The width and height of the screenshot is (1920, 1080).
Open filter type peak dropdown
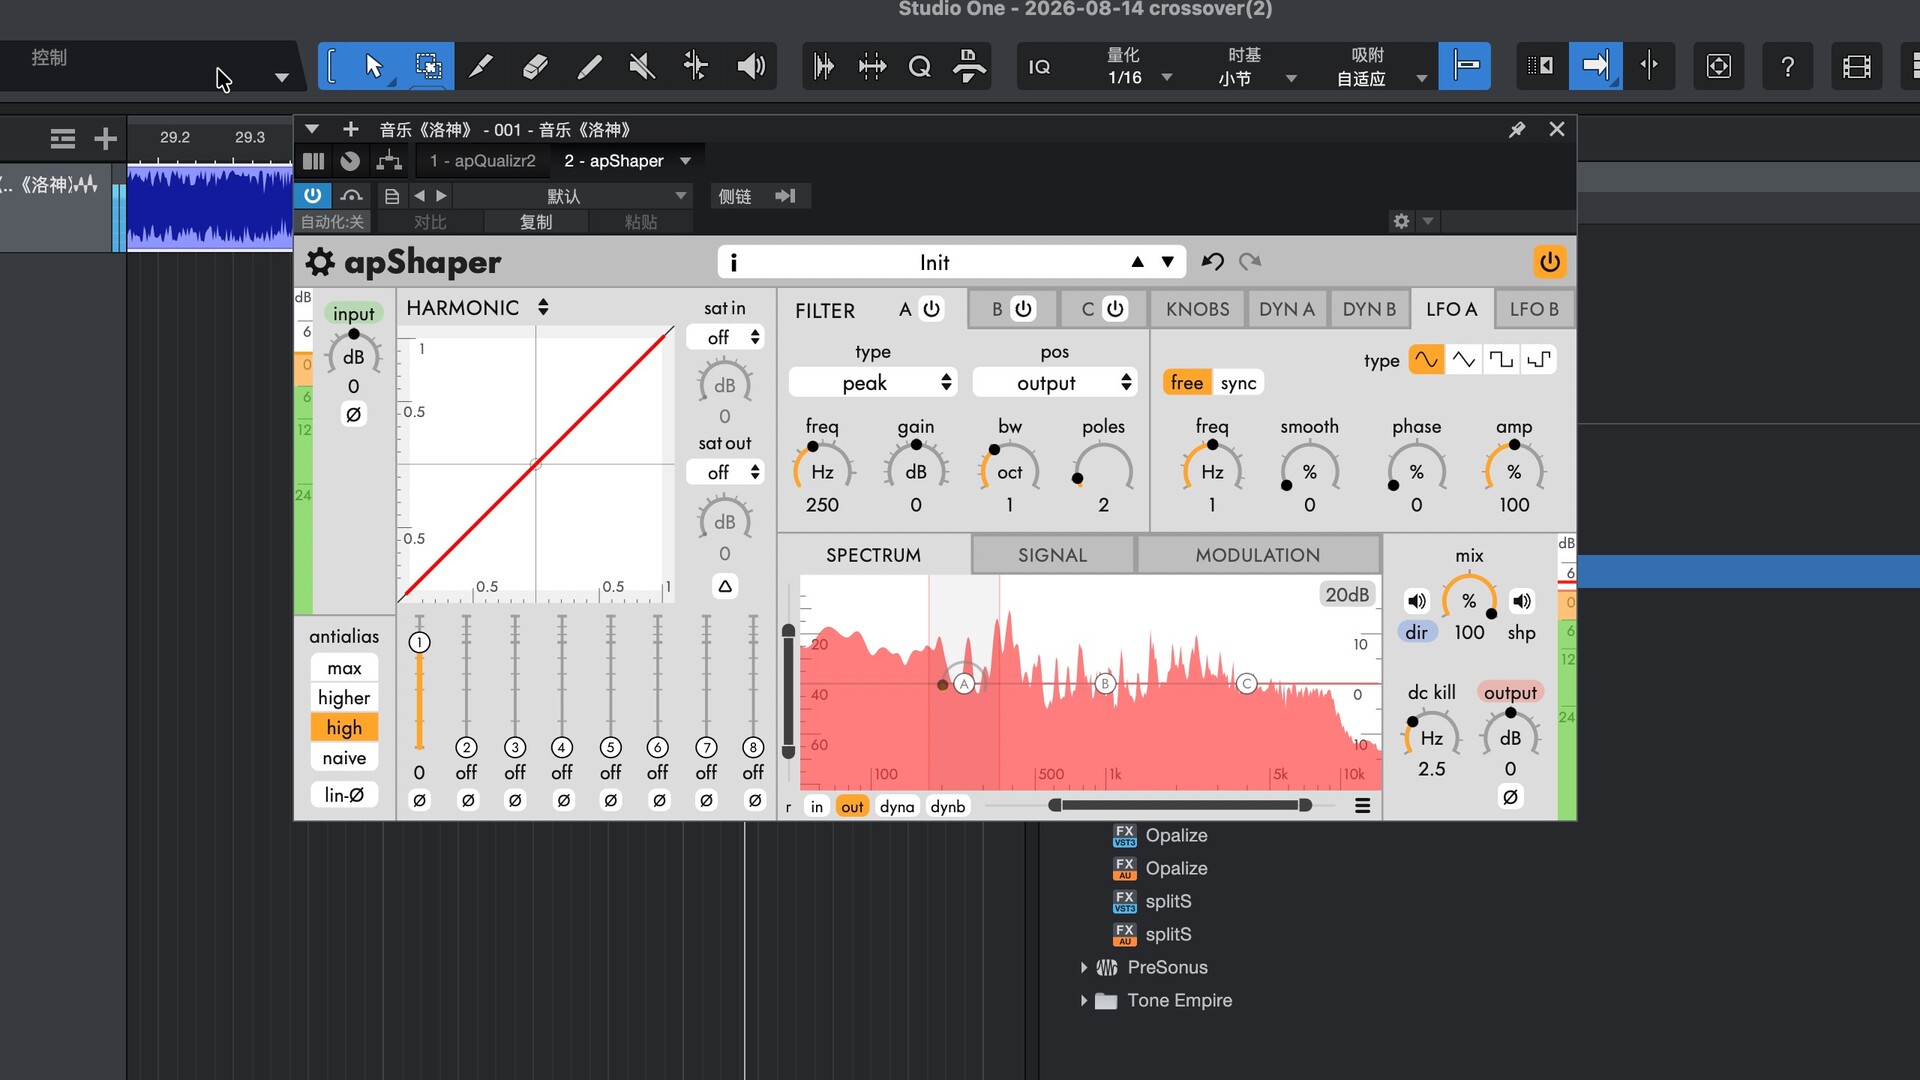click(x=873, y=383)
